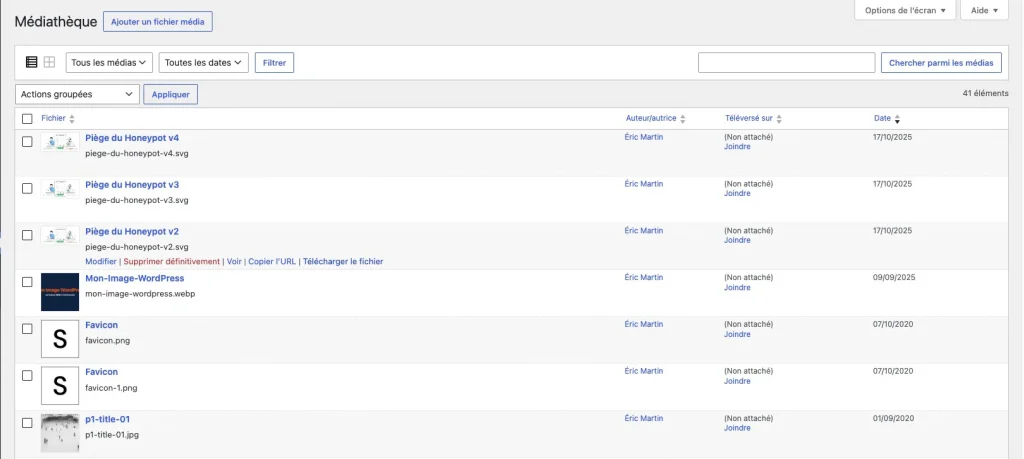Click Copier l'URL under Honeypot v2
Screen dimensions: 1024x459
tap(272, 261)
